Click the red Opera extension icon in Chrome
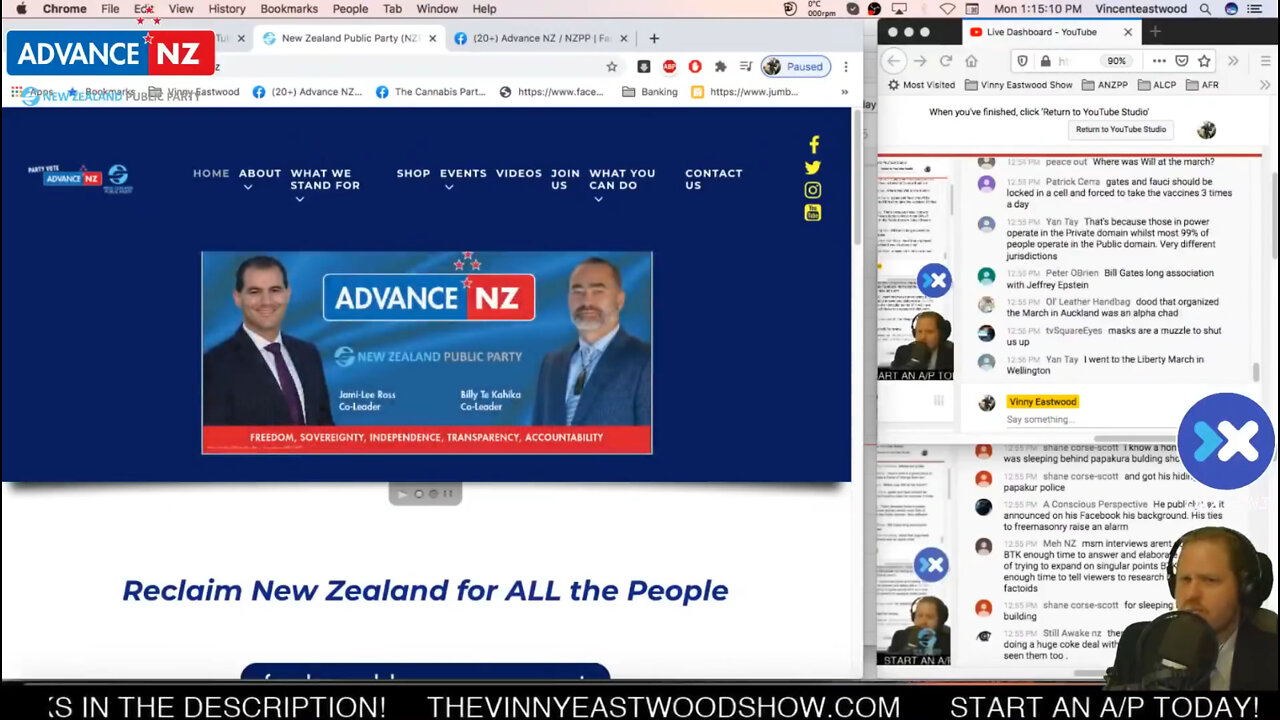This screenshot has height=720, width=1280. point(695,67)
